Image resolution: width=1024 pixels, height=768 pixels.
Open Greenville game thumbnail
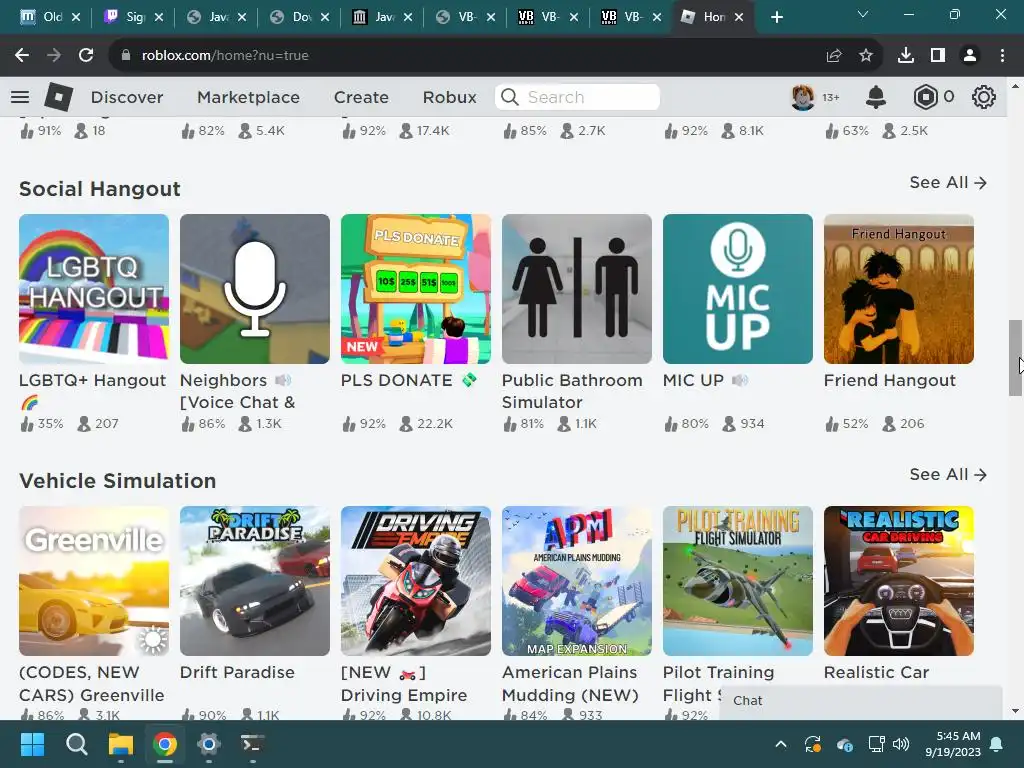coord(94,581)
